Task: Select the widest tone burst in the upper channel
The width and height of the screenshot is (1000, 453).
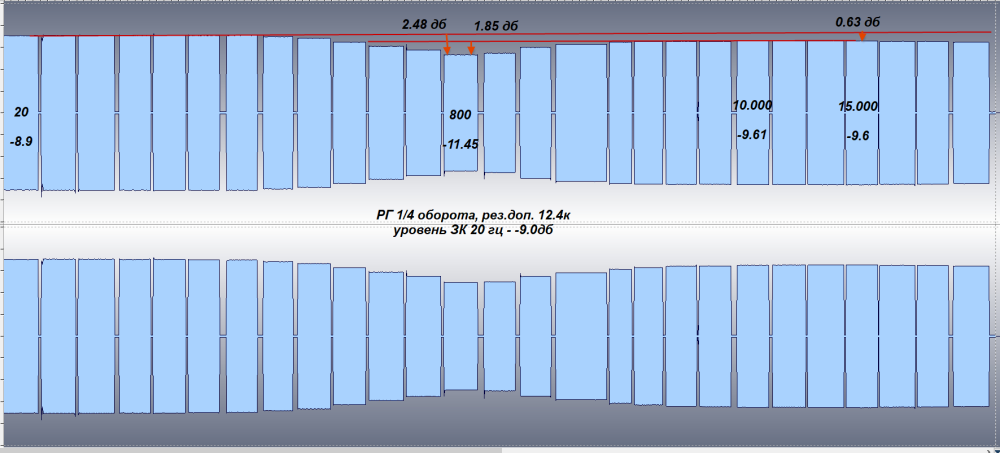Action: 580,113
